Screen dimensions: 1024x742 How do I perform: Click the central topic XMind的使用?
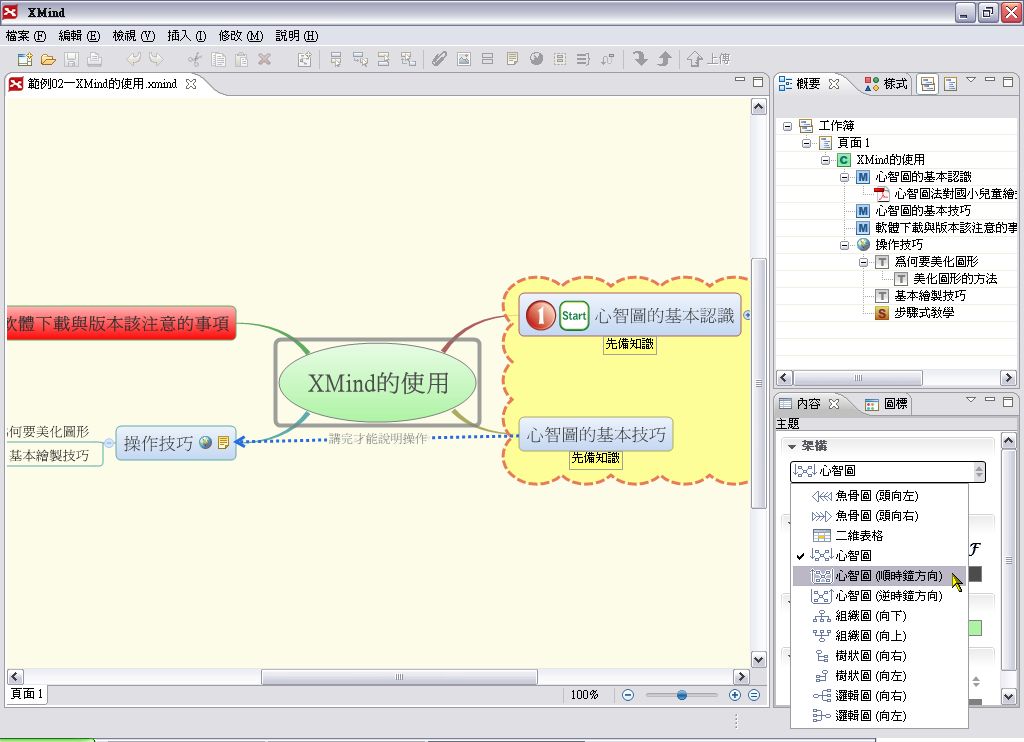[377, 383]
